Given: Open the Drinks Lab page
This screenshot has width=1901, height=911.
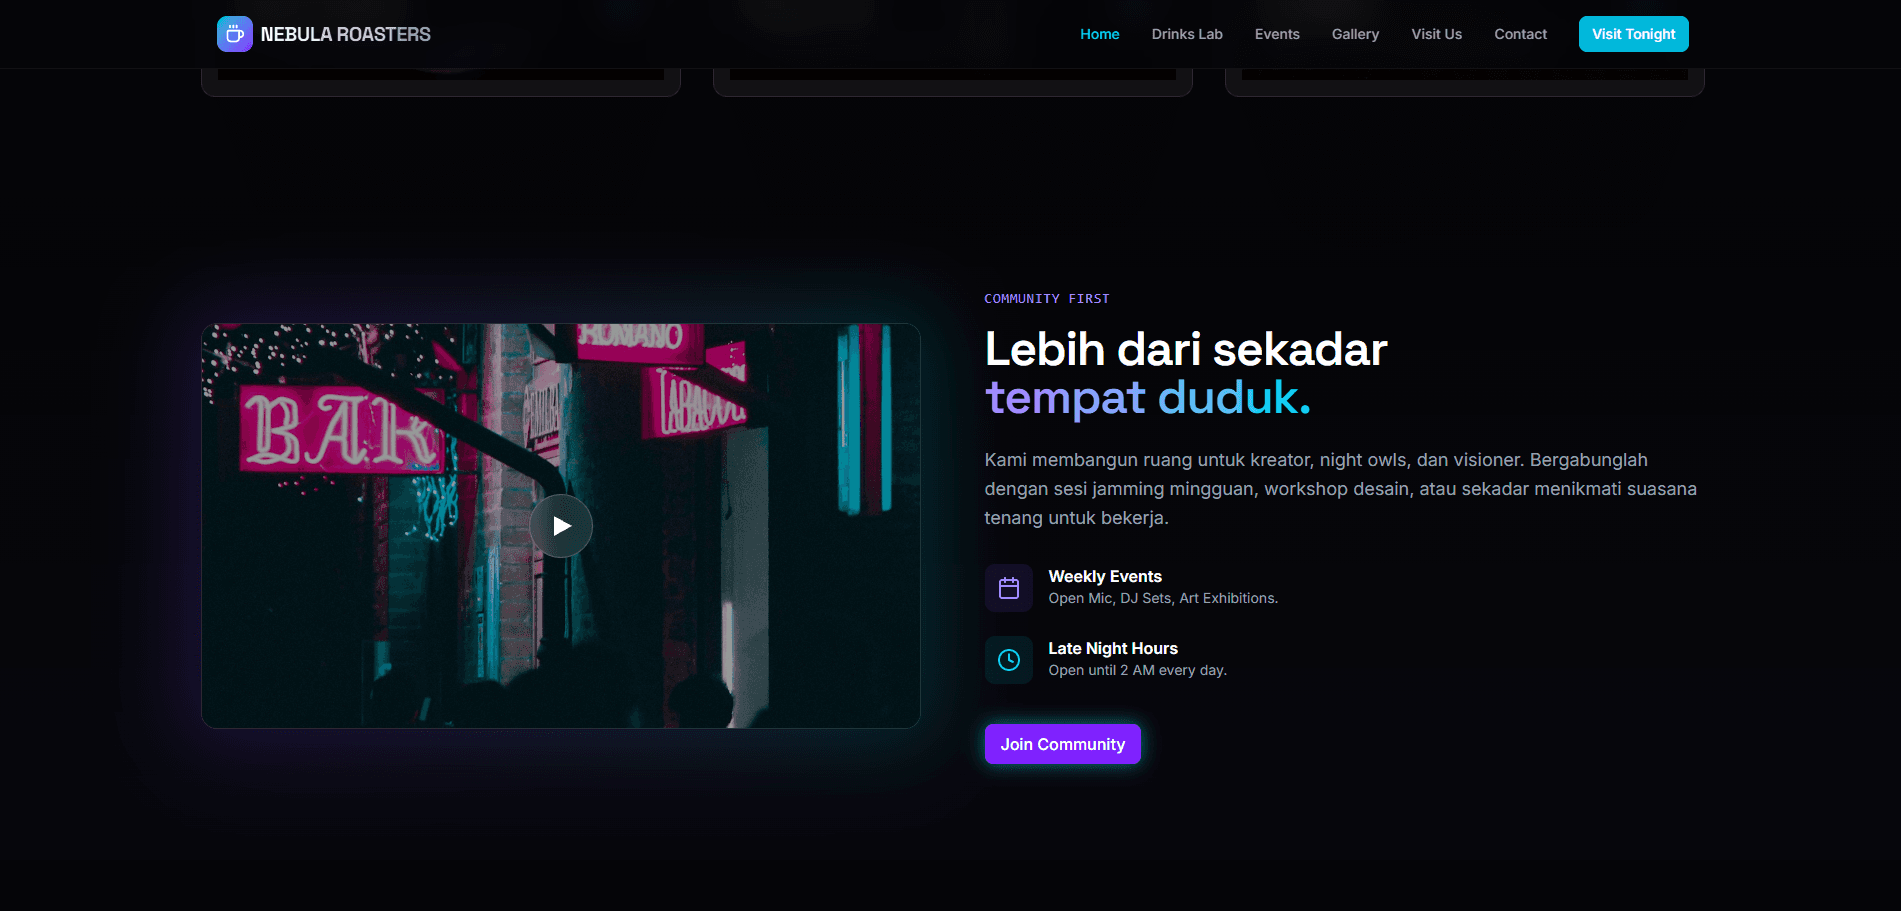Looking at the screenshot, I should tap(1186, 34).
